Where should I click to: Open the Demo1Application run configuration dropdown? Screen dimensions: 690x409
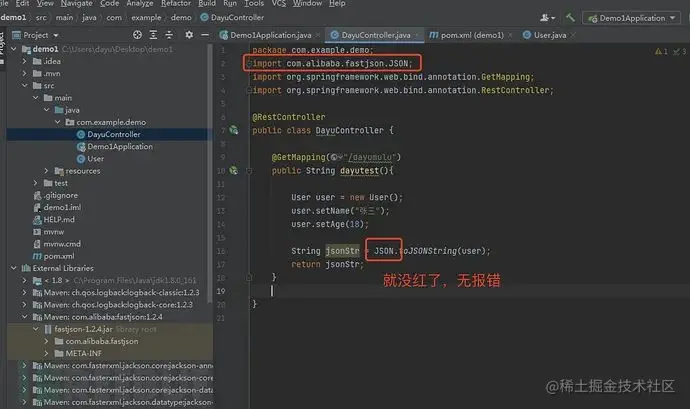(x=631, y=18)
